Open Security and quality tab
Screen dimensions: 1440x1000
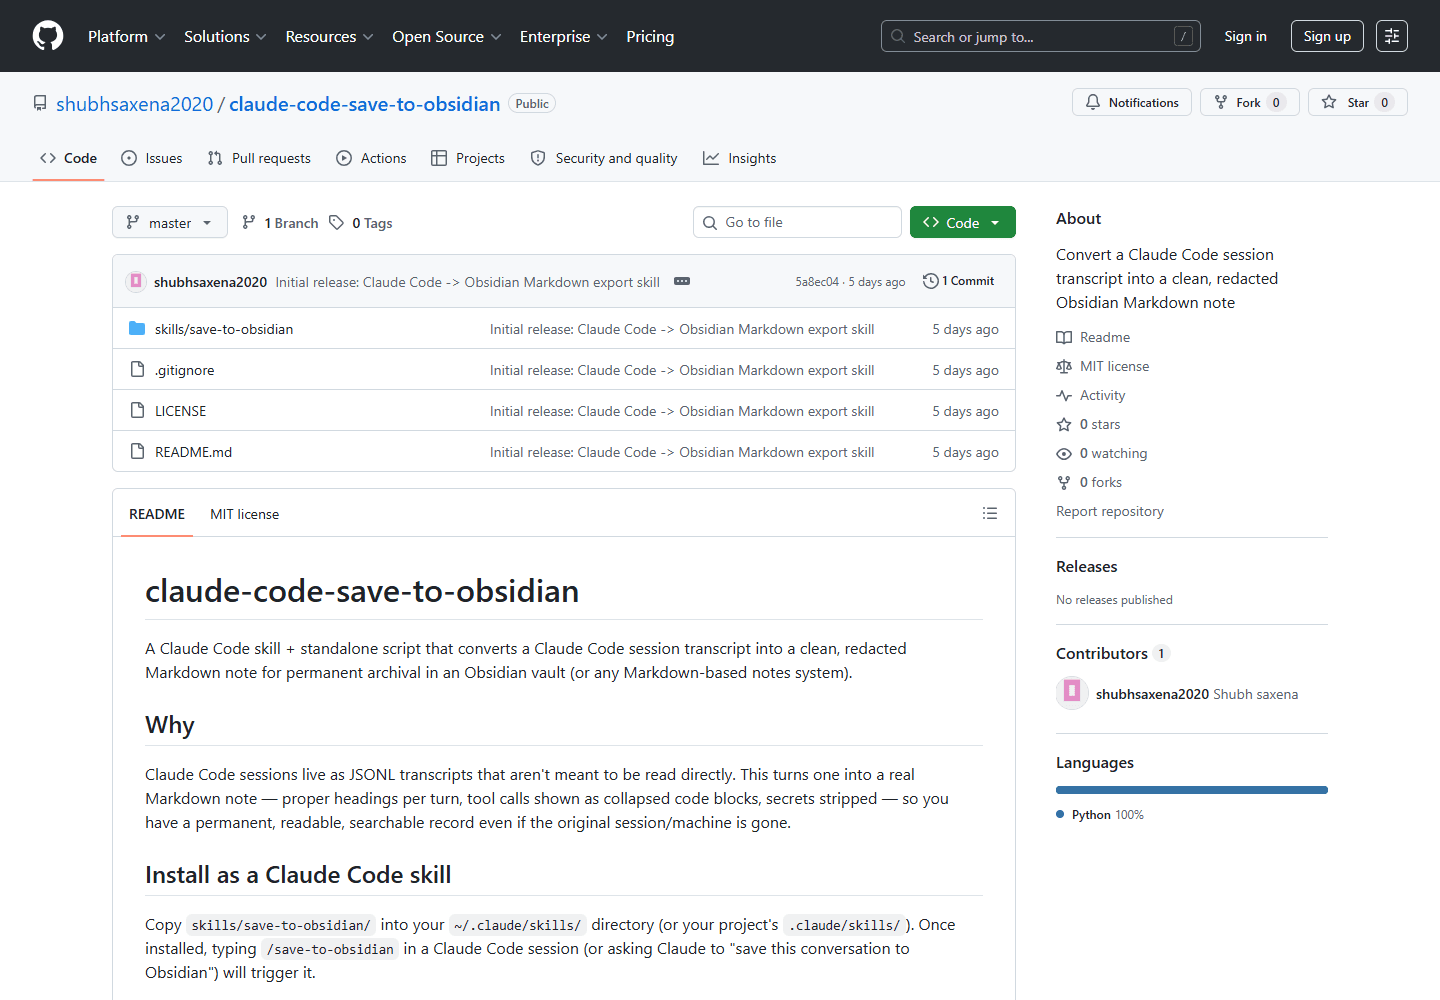(x=604, y=158)
